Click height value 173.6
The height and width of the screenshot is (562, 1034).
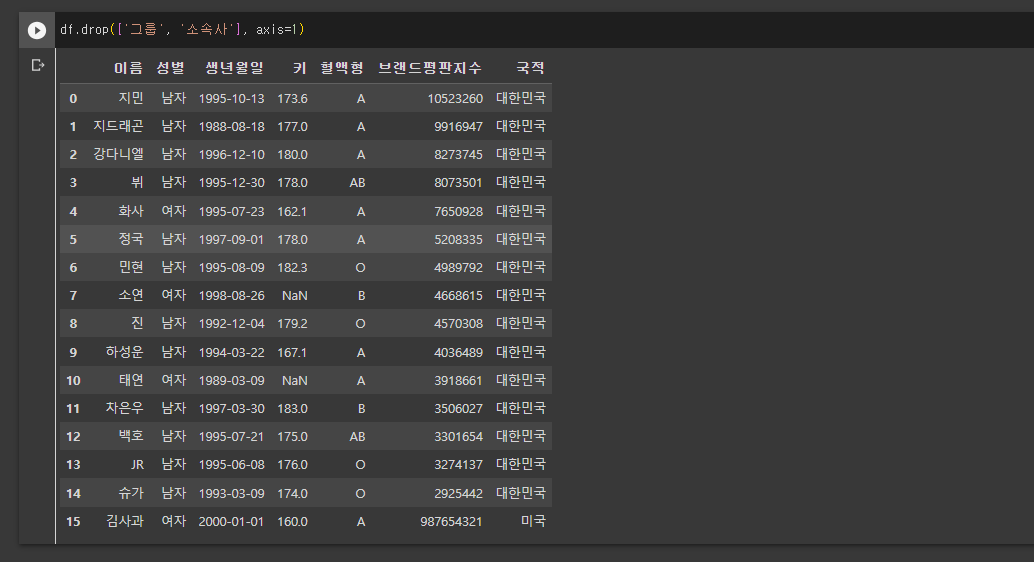tap(292, 98)
